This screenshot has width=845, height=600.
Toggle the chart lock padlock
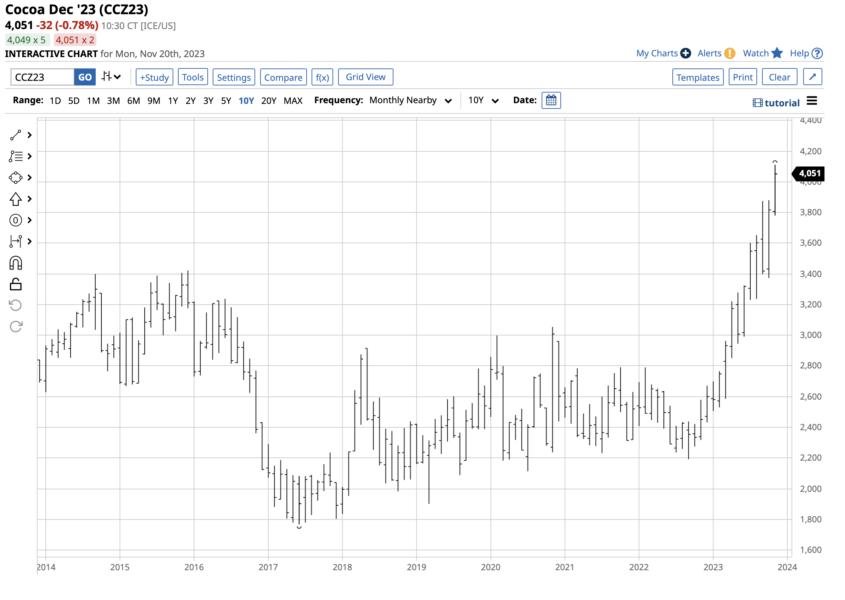[x=14, y=284]
